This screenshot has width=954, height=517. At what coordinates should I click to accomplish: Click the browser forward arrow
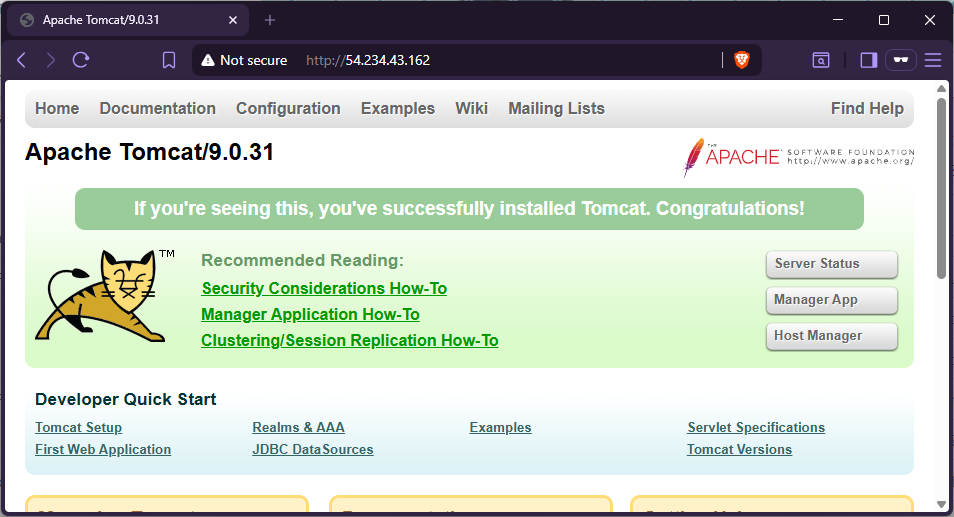pos(50,60)
